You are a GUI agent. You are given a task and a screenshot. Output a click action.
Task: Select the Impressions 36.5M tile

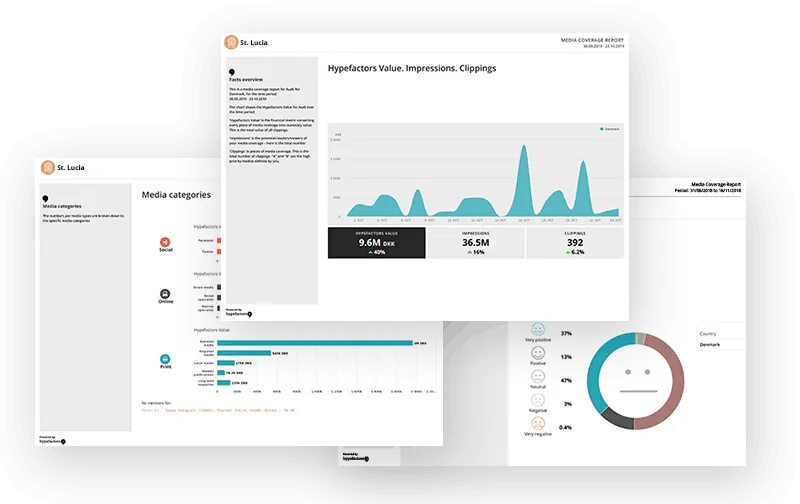click(x=476, y=243)
